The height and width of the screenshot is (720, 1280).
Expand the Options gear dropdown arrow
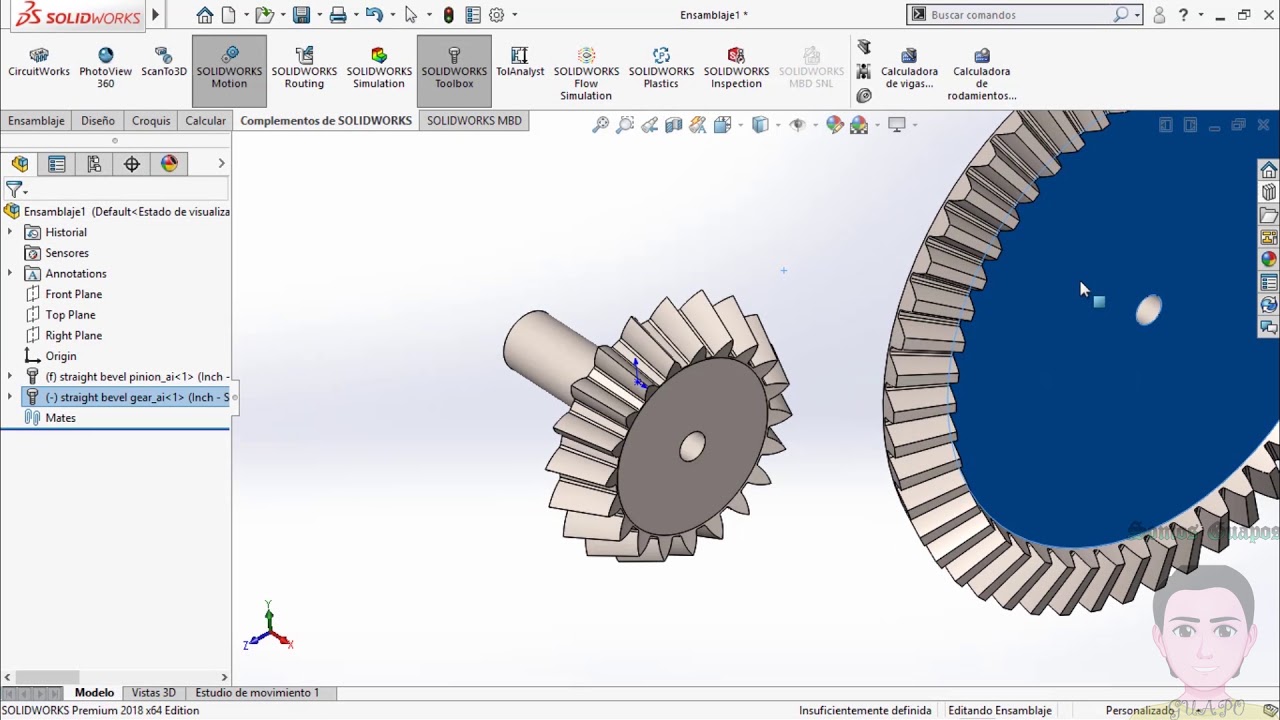coord(514,15)
